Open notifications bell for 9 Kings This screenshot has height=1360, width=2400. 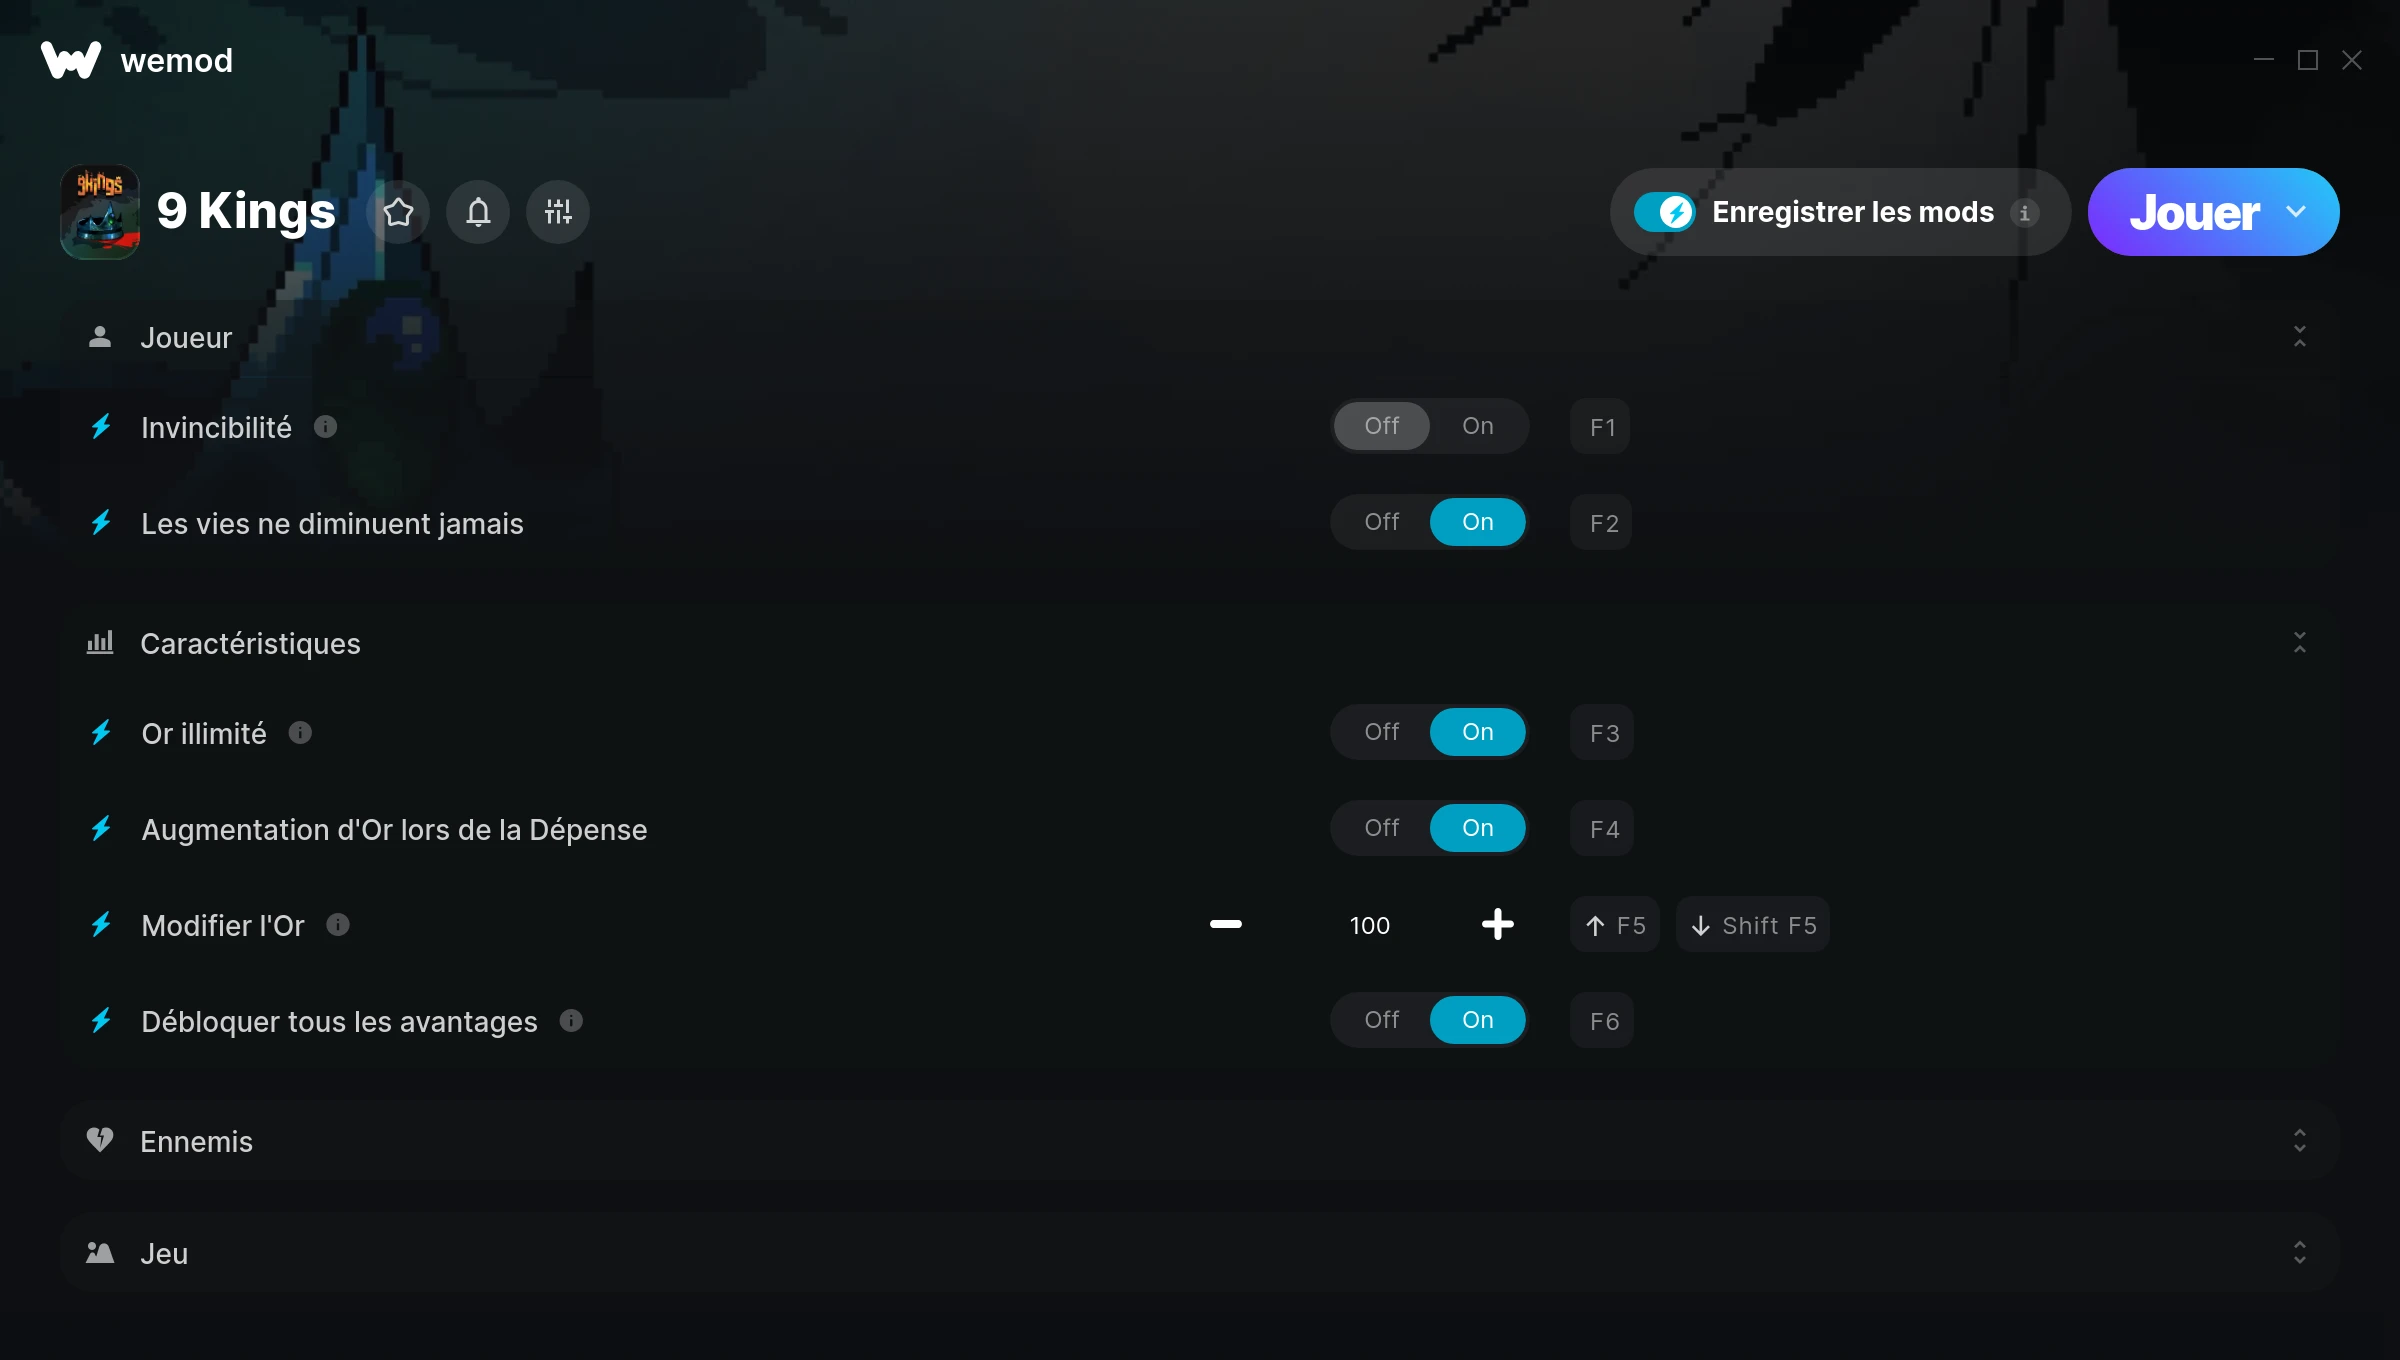pyautogui.click(x=478, y=212)
